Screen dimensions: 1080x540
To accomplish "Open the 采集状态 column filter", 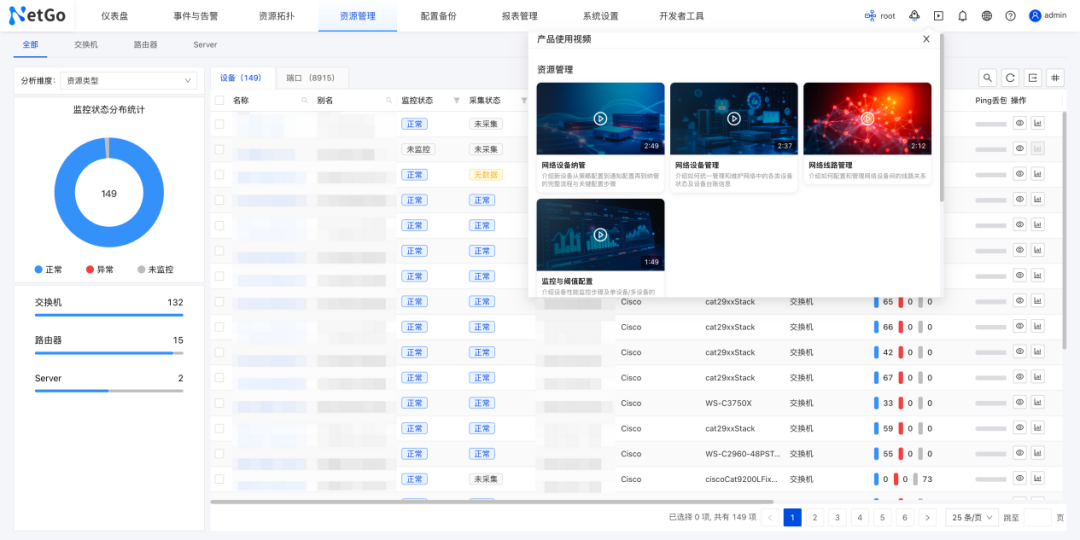I will (x=523, y=101).
